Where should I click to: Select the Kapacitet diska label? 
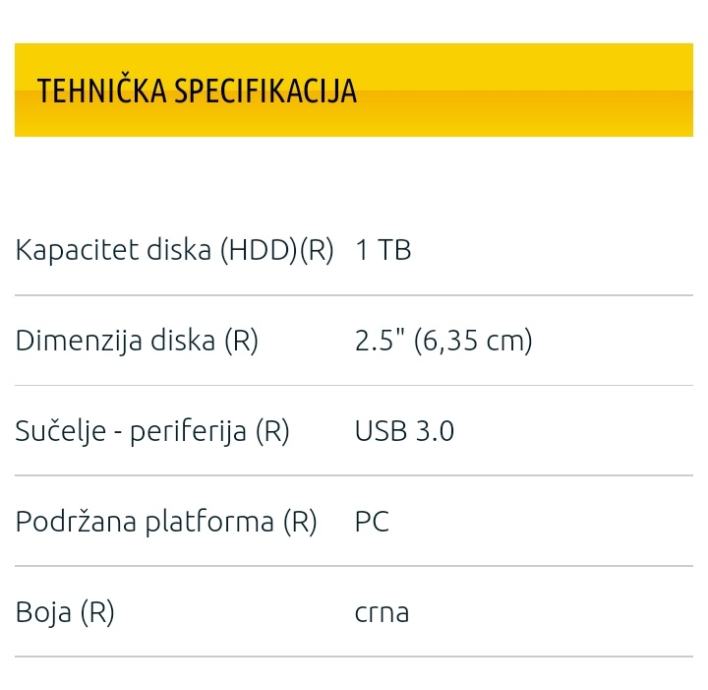115,250
